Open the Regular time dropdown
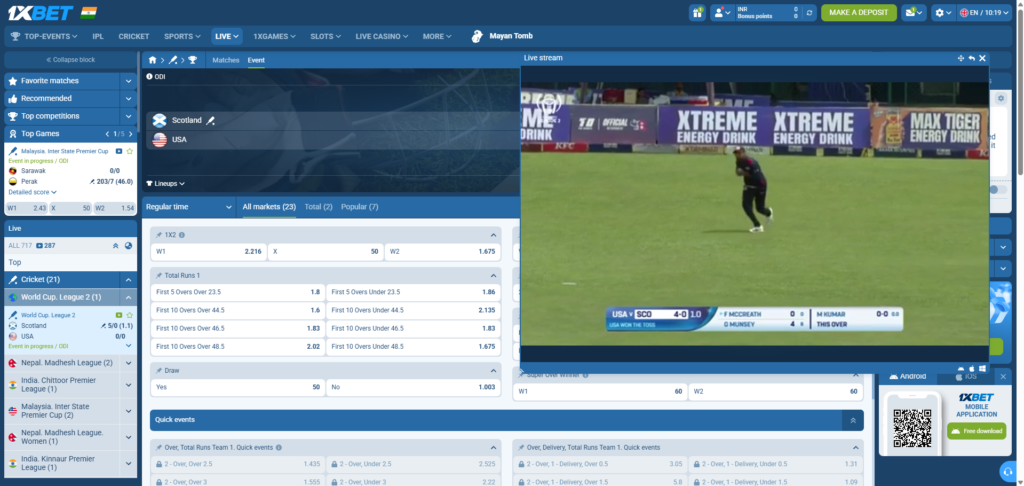Viewport: 1024px width, 486px height. pyautogui.click(x=189, y=206)
